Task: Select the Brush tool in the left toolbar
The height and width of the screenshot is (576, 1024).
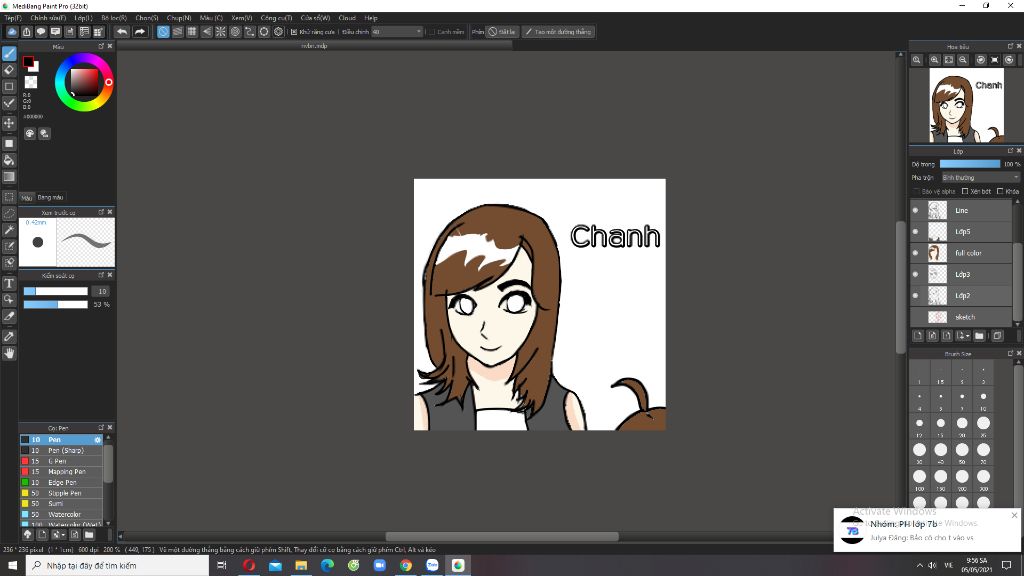Action: [9, 54]
